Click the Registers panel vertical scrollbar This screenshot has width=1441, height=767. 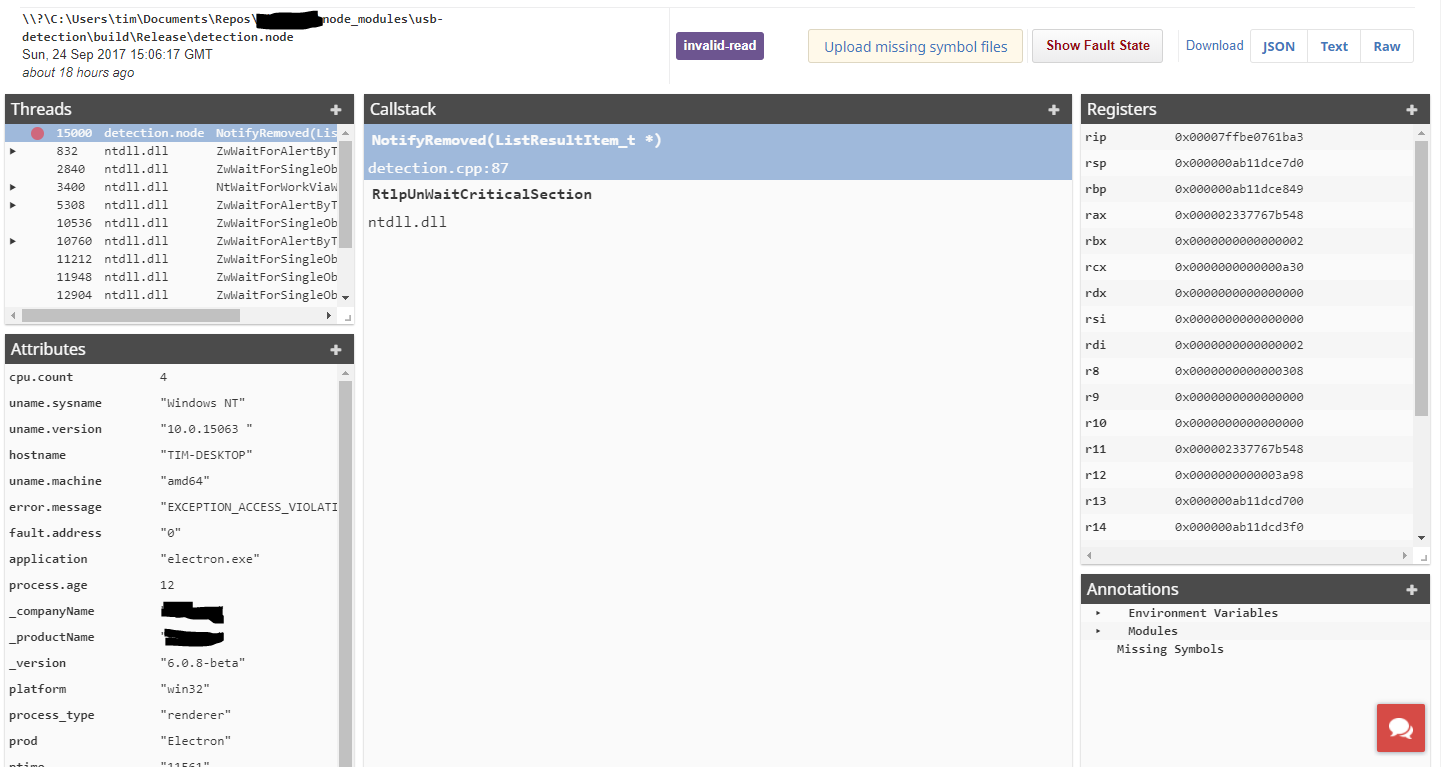coord(1422,278)
